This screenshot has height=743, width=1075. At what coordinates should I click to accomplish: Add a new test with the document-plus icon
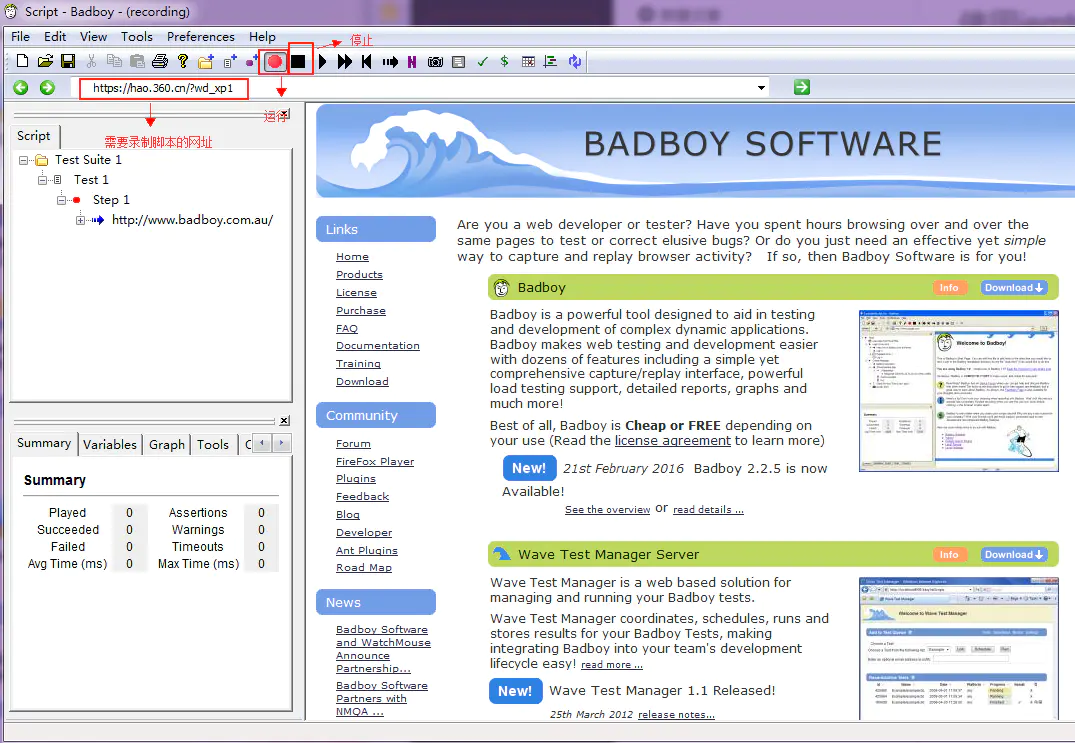pyautogui.click(x=230, y=62)
